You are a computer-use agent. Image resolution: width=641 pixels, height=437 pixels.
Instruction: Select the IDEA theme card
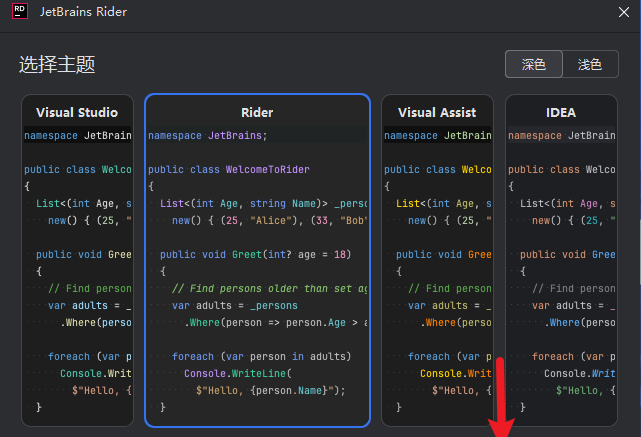[x=561, y=260]
